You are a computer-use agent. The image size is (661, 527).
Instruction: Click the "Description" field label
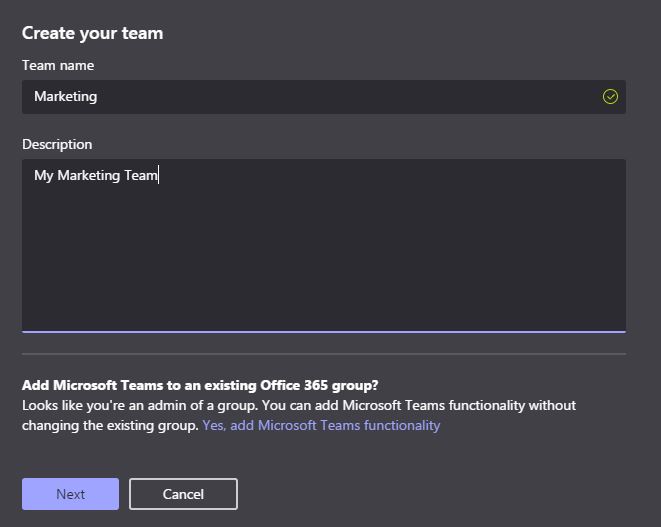pyautogui.click(x=57, y=144)
